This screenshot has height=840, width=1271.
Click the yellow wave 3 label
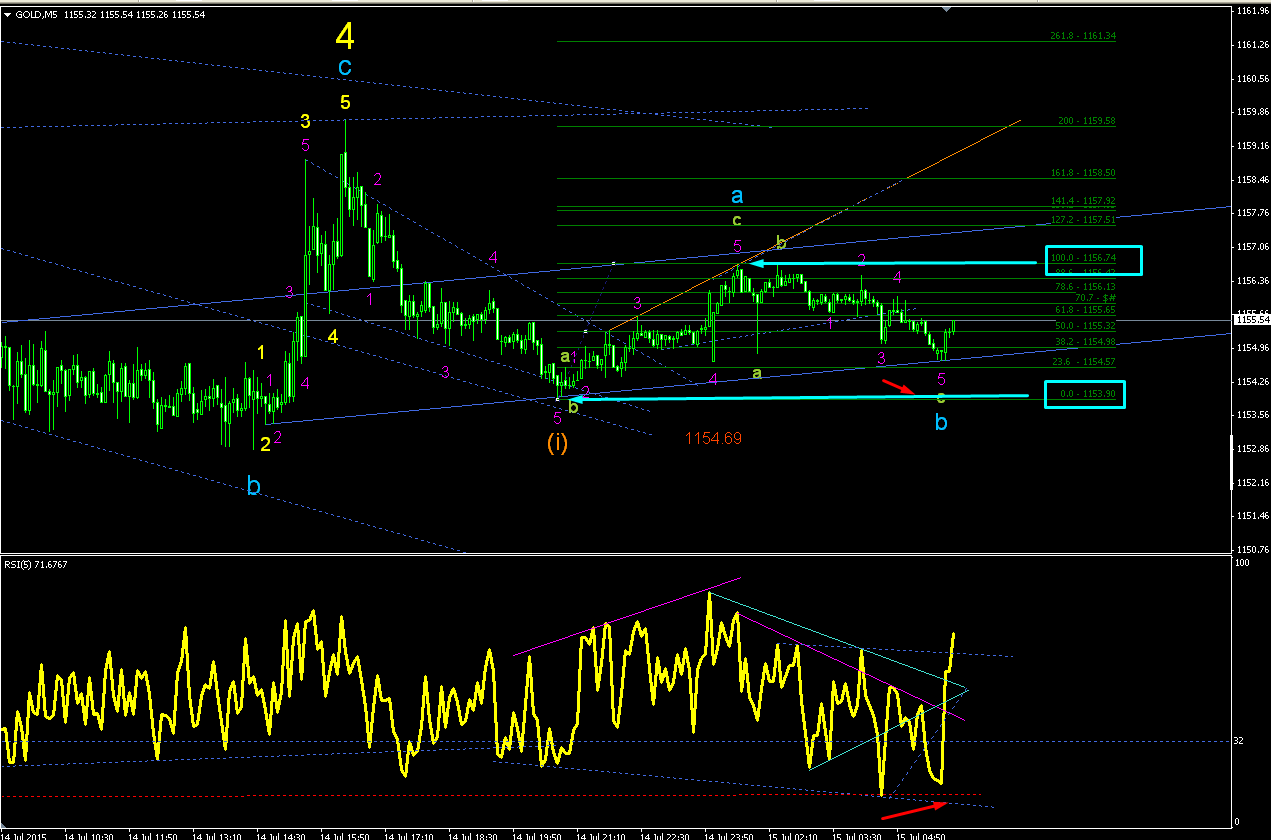pos(305,122)
